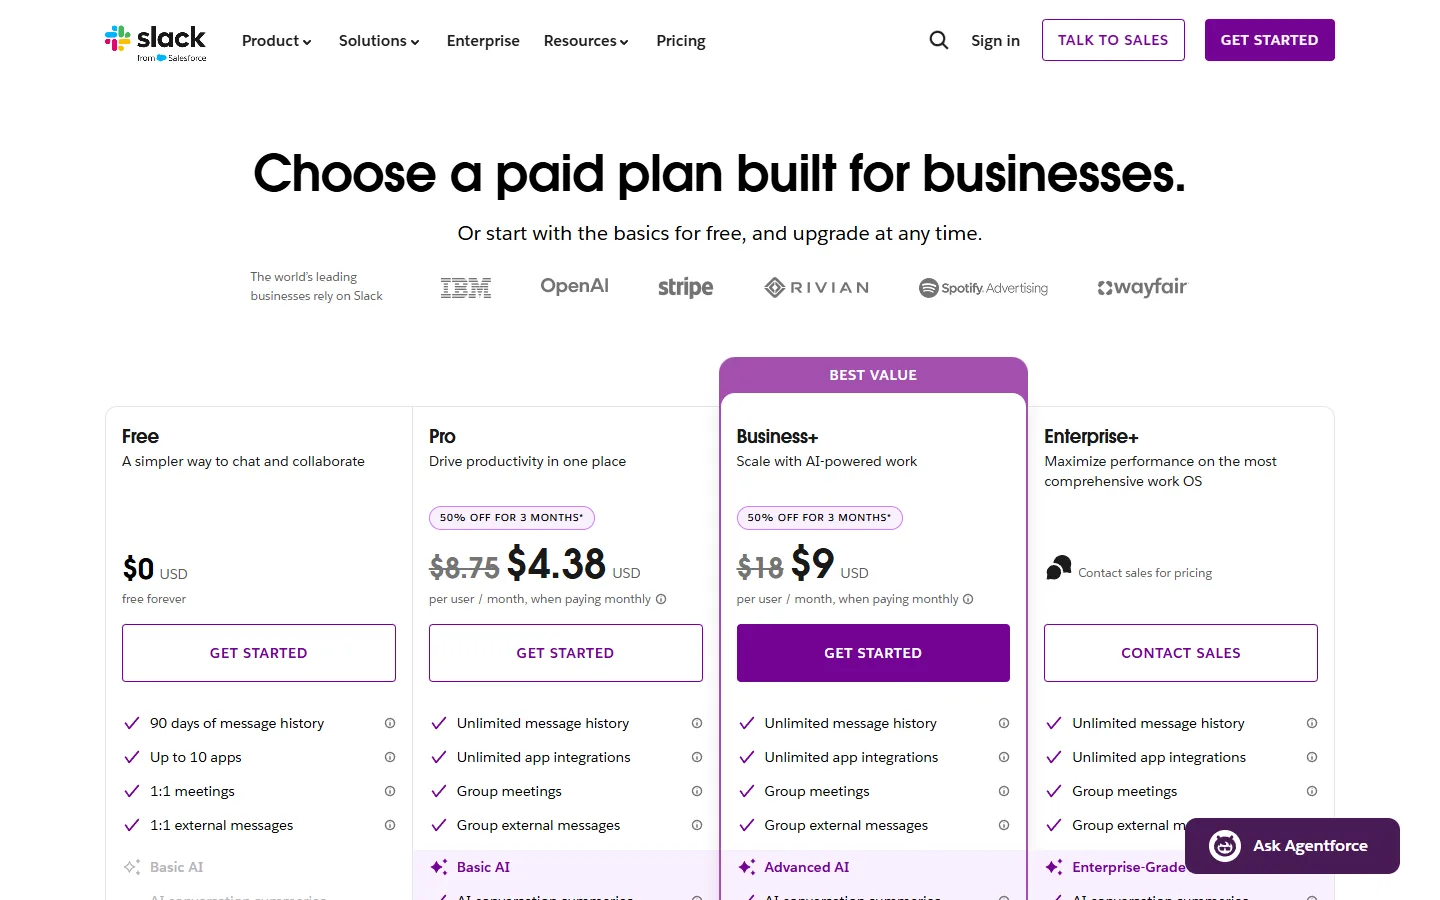Image resolution: width=1440 pixels, height=900 pixels.
Task: Click info icon for Business+ Group external messages
Action: click(x=1004, y=825)
